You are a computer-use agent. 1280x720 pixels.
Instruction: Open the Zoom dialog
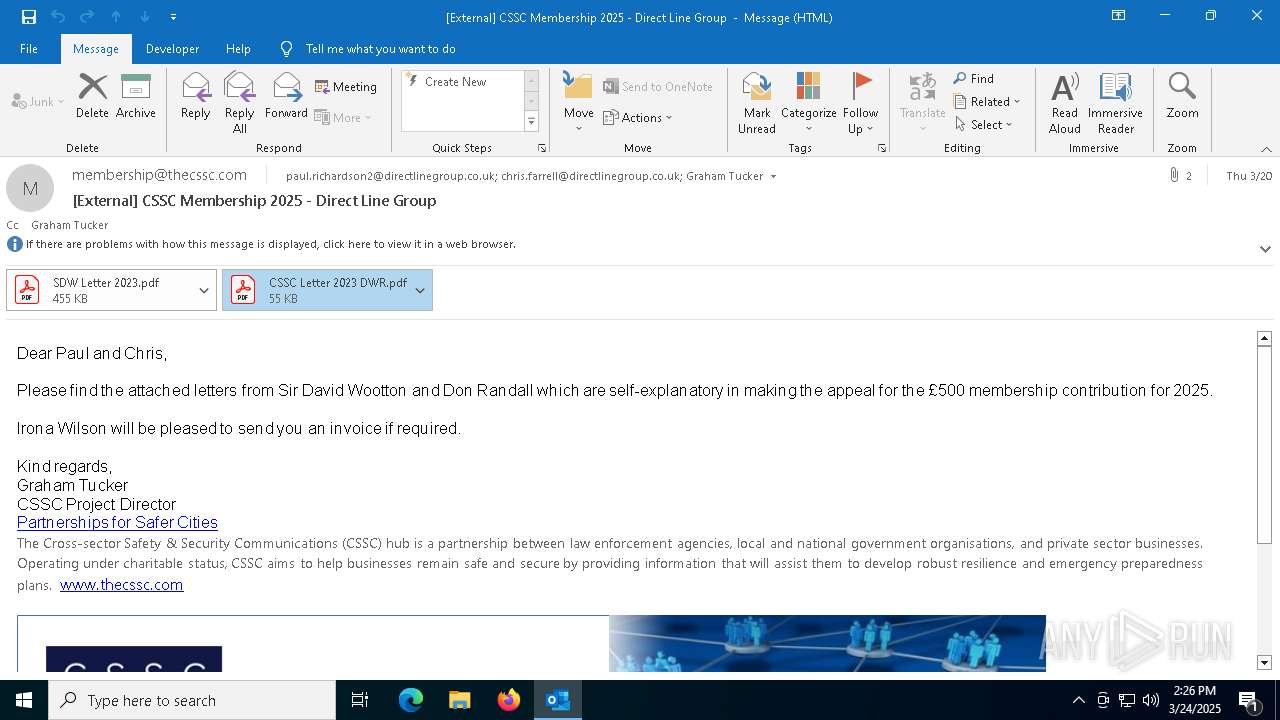click(x=1182, y=96)
